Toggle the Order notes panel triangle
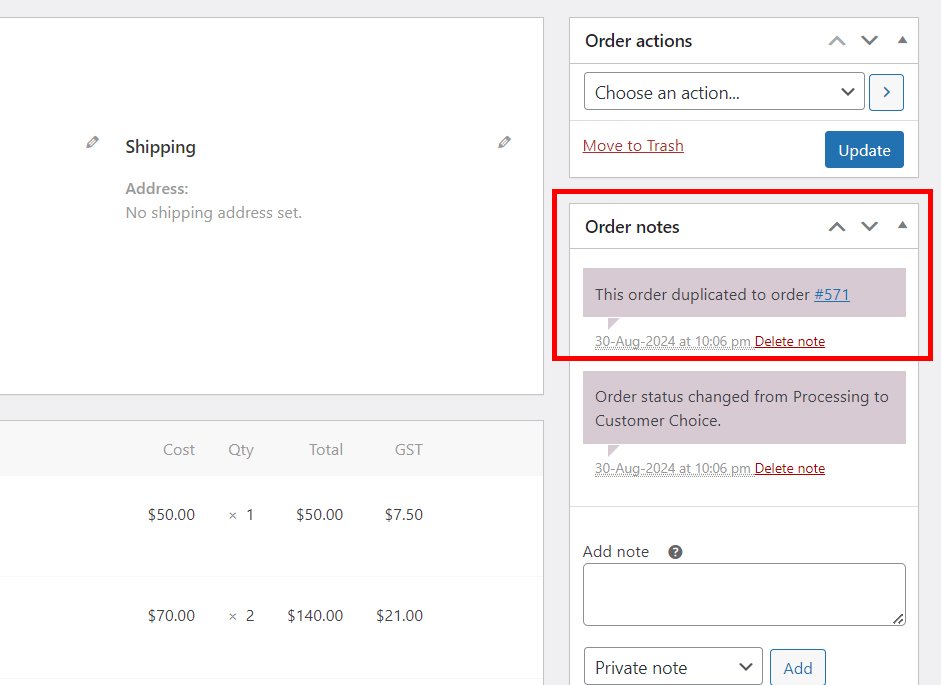Image resolution: width=941 pixels, height=685 pixels. point(902,226)
